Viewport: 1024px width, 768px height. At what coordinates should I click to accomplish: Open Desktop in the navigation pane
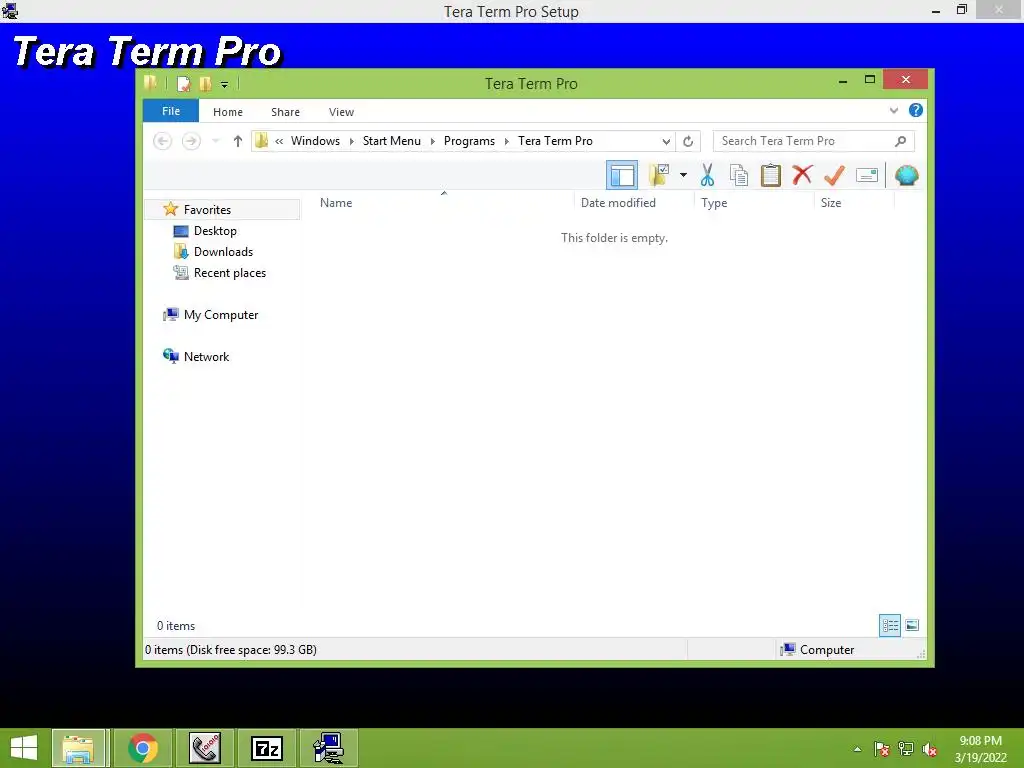pyautogui.click(x=215, y=231)
